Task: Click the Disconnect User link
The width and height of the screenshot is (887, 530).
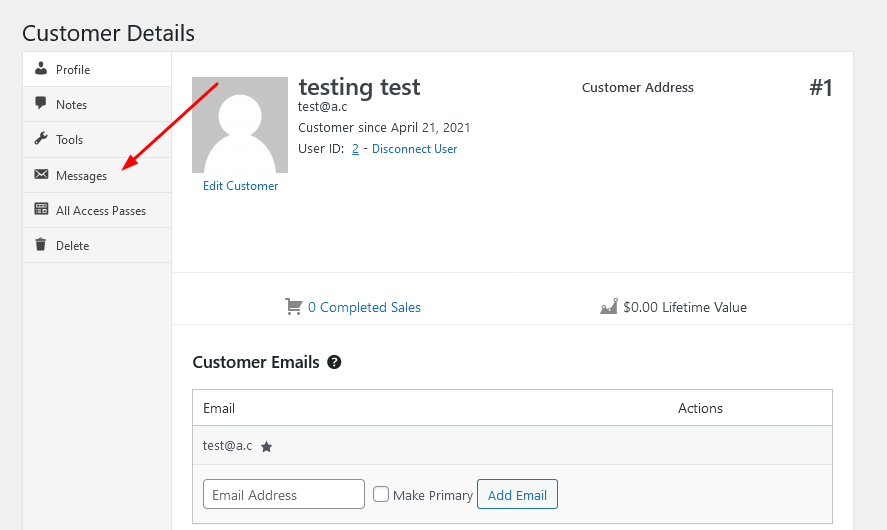Action: [414, 149]
